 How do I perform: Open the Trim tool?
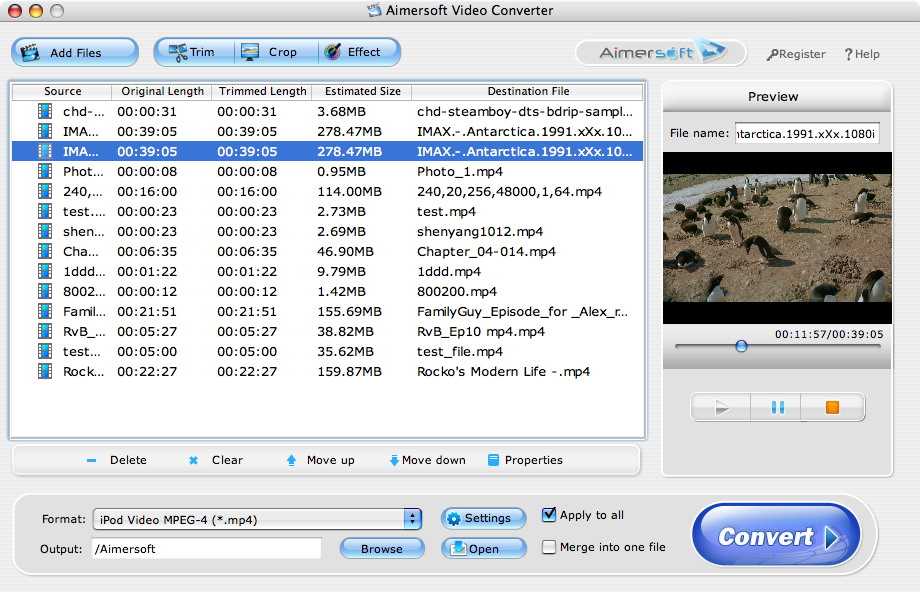point(192,52)
